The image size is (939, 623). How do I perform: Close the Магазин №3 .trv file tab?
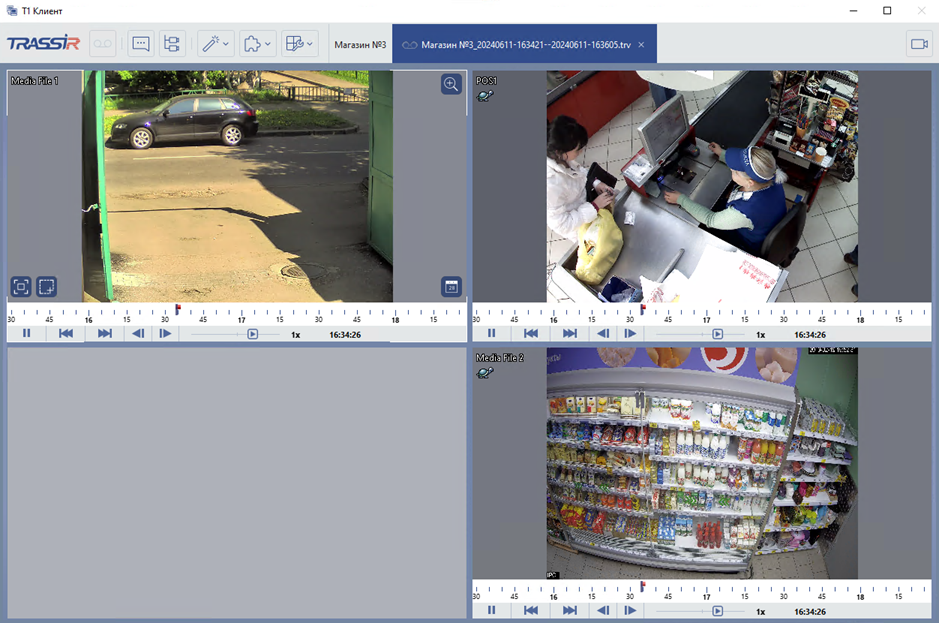tap(641, 45)
